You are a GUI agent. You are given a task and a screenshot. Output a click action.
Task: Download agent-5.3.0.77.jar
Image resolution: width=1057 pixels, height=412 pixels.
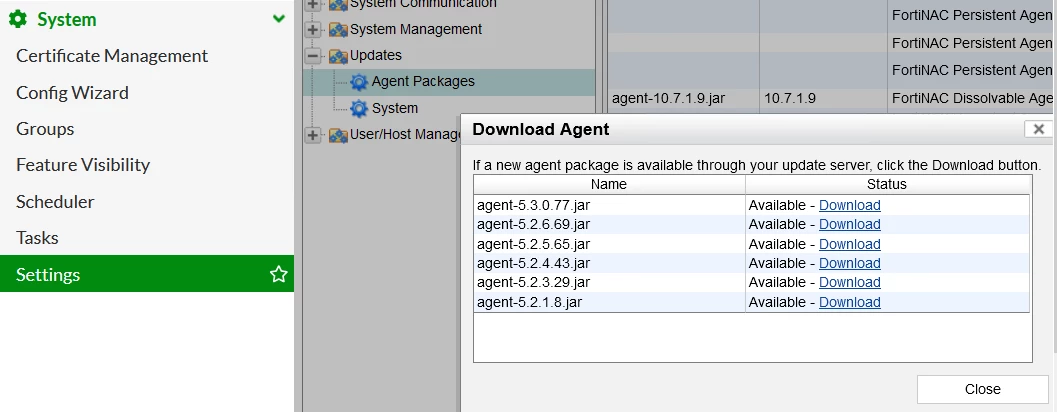(x=849, y=205)
